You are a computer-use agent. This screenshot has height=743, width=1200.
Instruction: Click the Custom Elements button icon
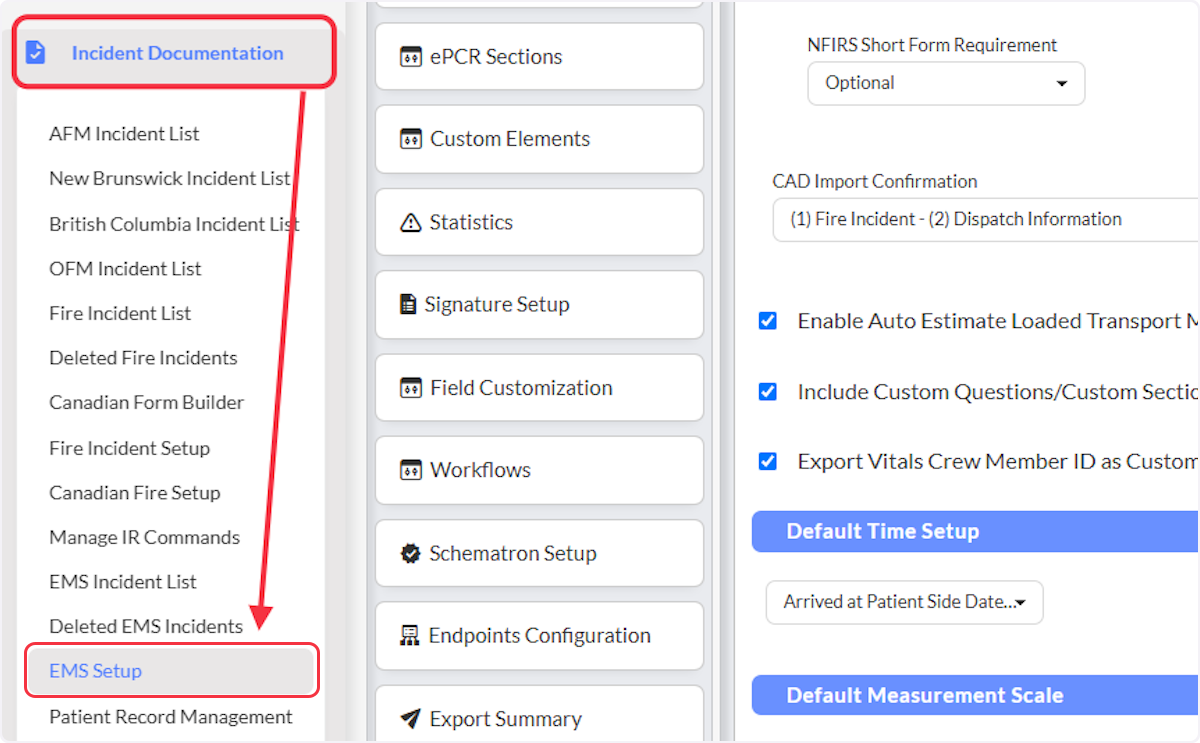[411, 139]
